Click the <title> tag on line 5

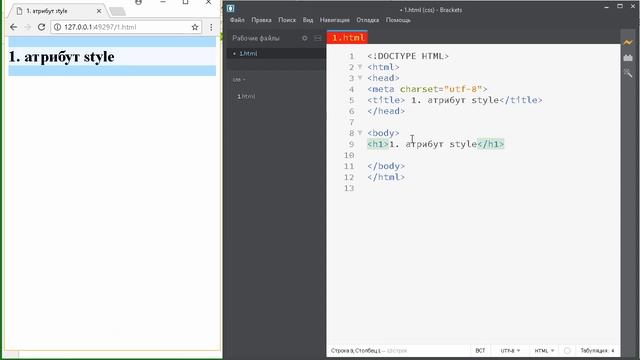(386, 100)
